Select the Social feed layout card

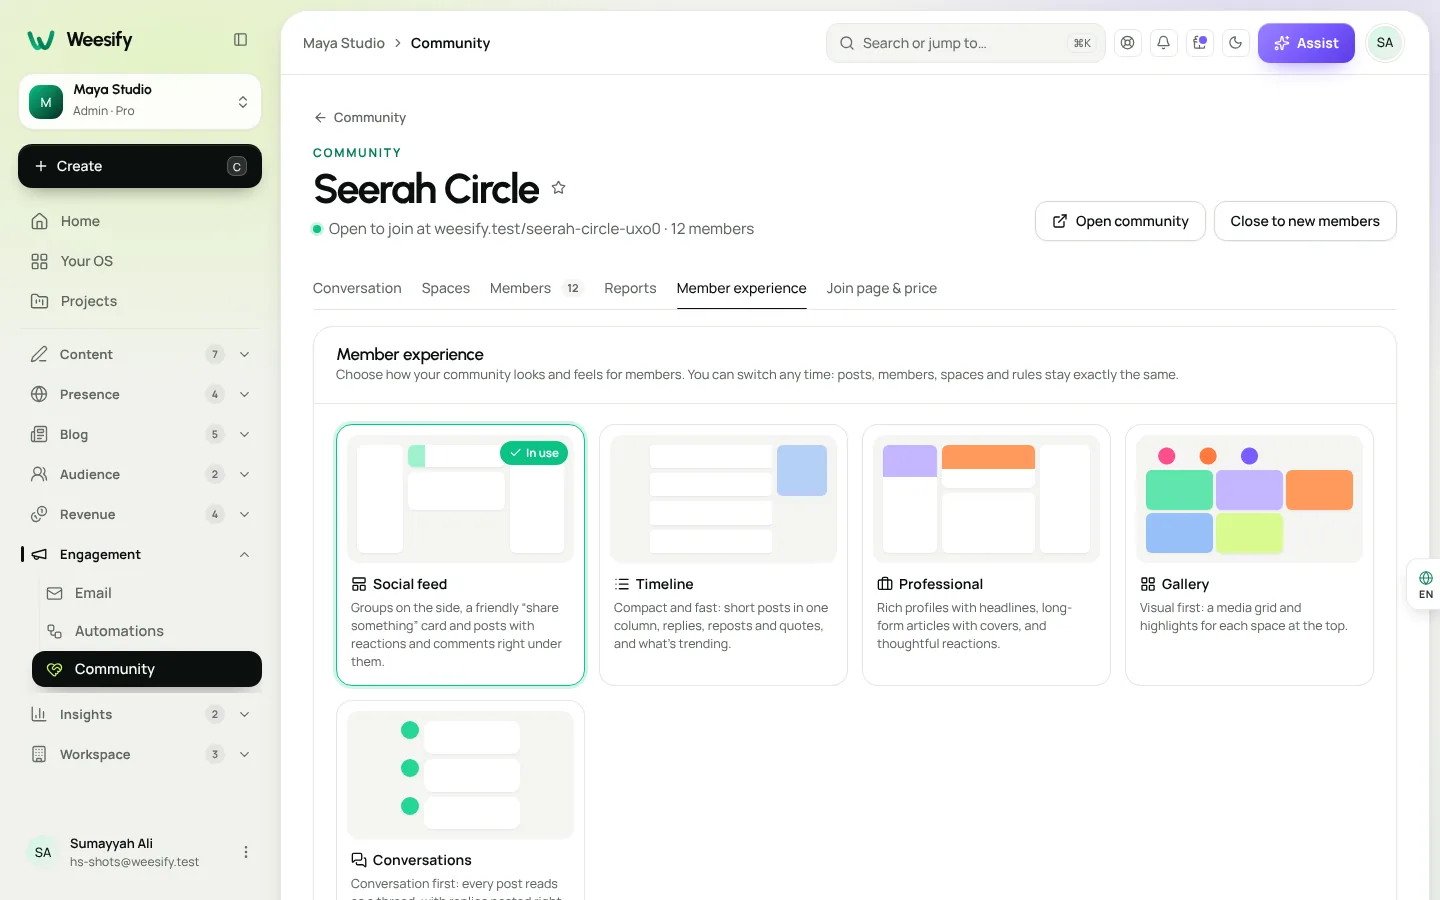[x=460, y=555]
